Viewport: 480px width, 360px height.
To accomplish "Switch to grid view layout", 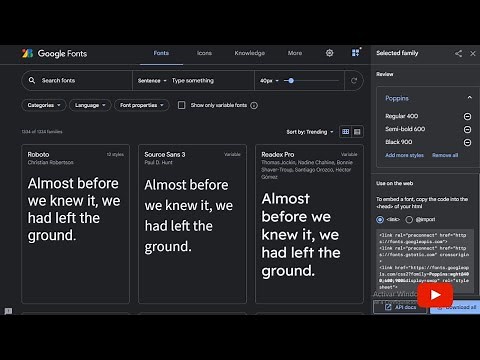I will tap(346, 132).
